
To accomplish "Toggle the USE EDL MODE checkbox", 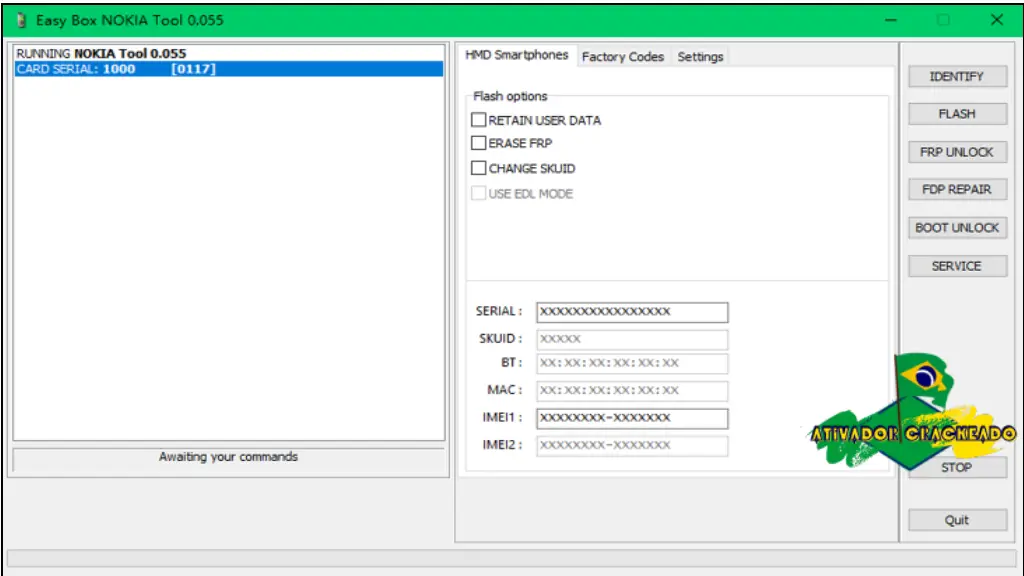I will pos(479,193).
